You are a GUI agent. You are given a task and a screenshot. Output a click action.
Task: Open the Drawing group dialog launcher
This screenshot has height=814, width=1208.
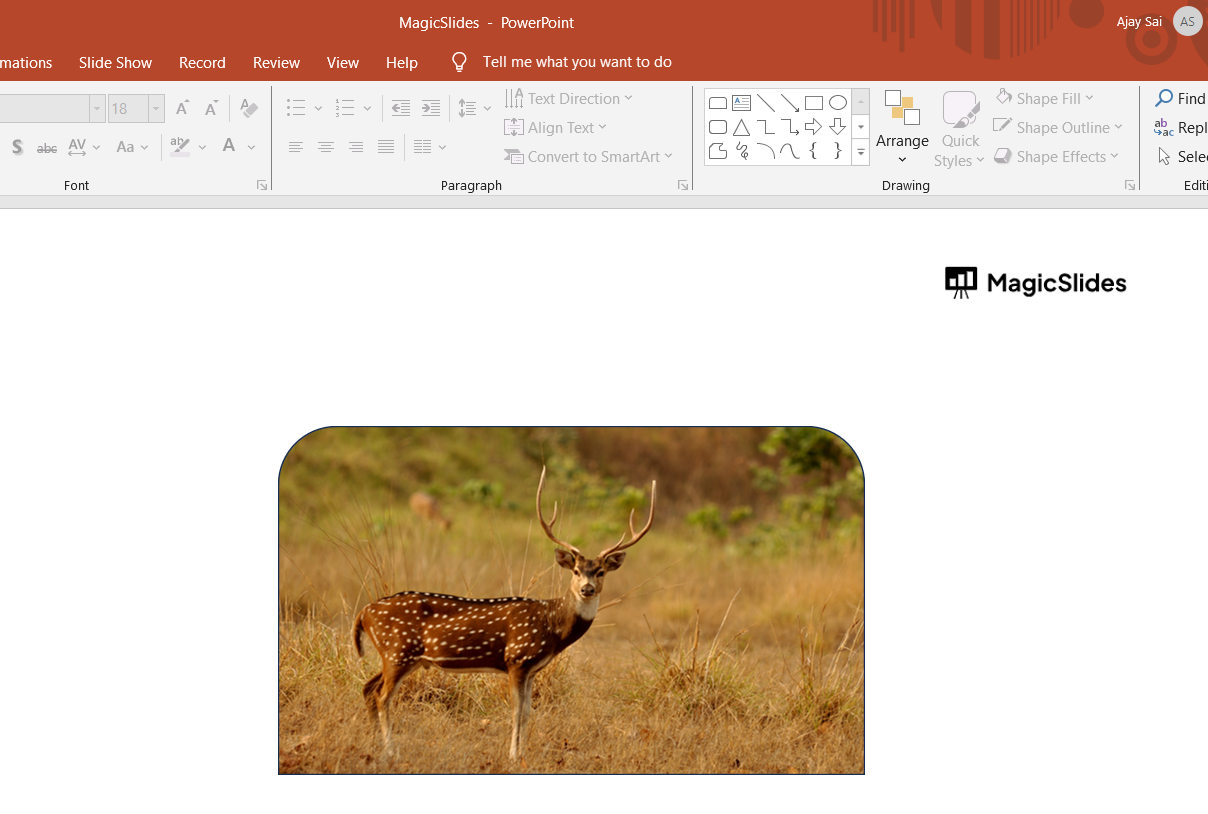(1129, 185)
